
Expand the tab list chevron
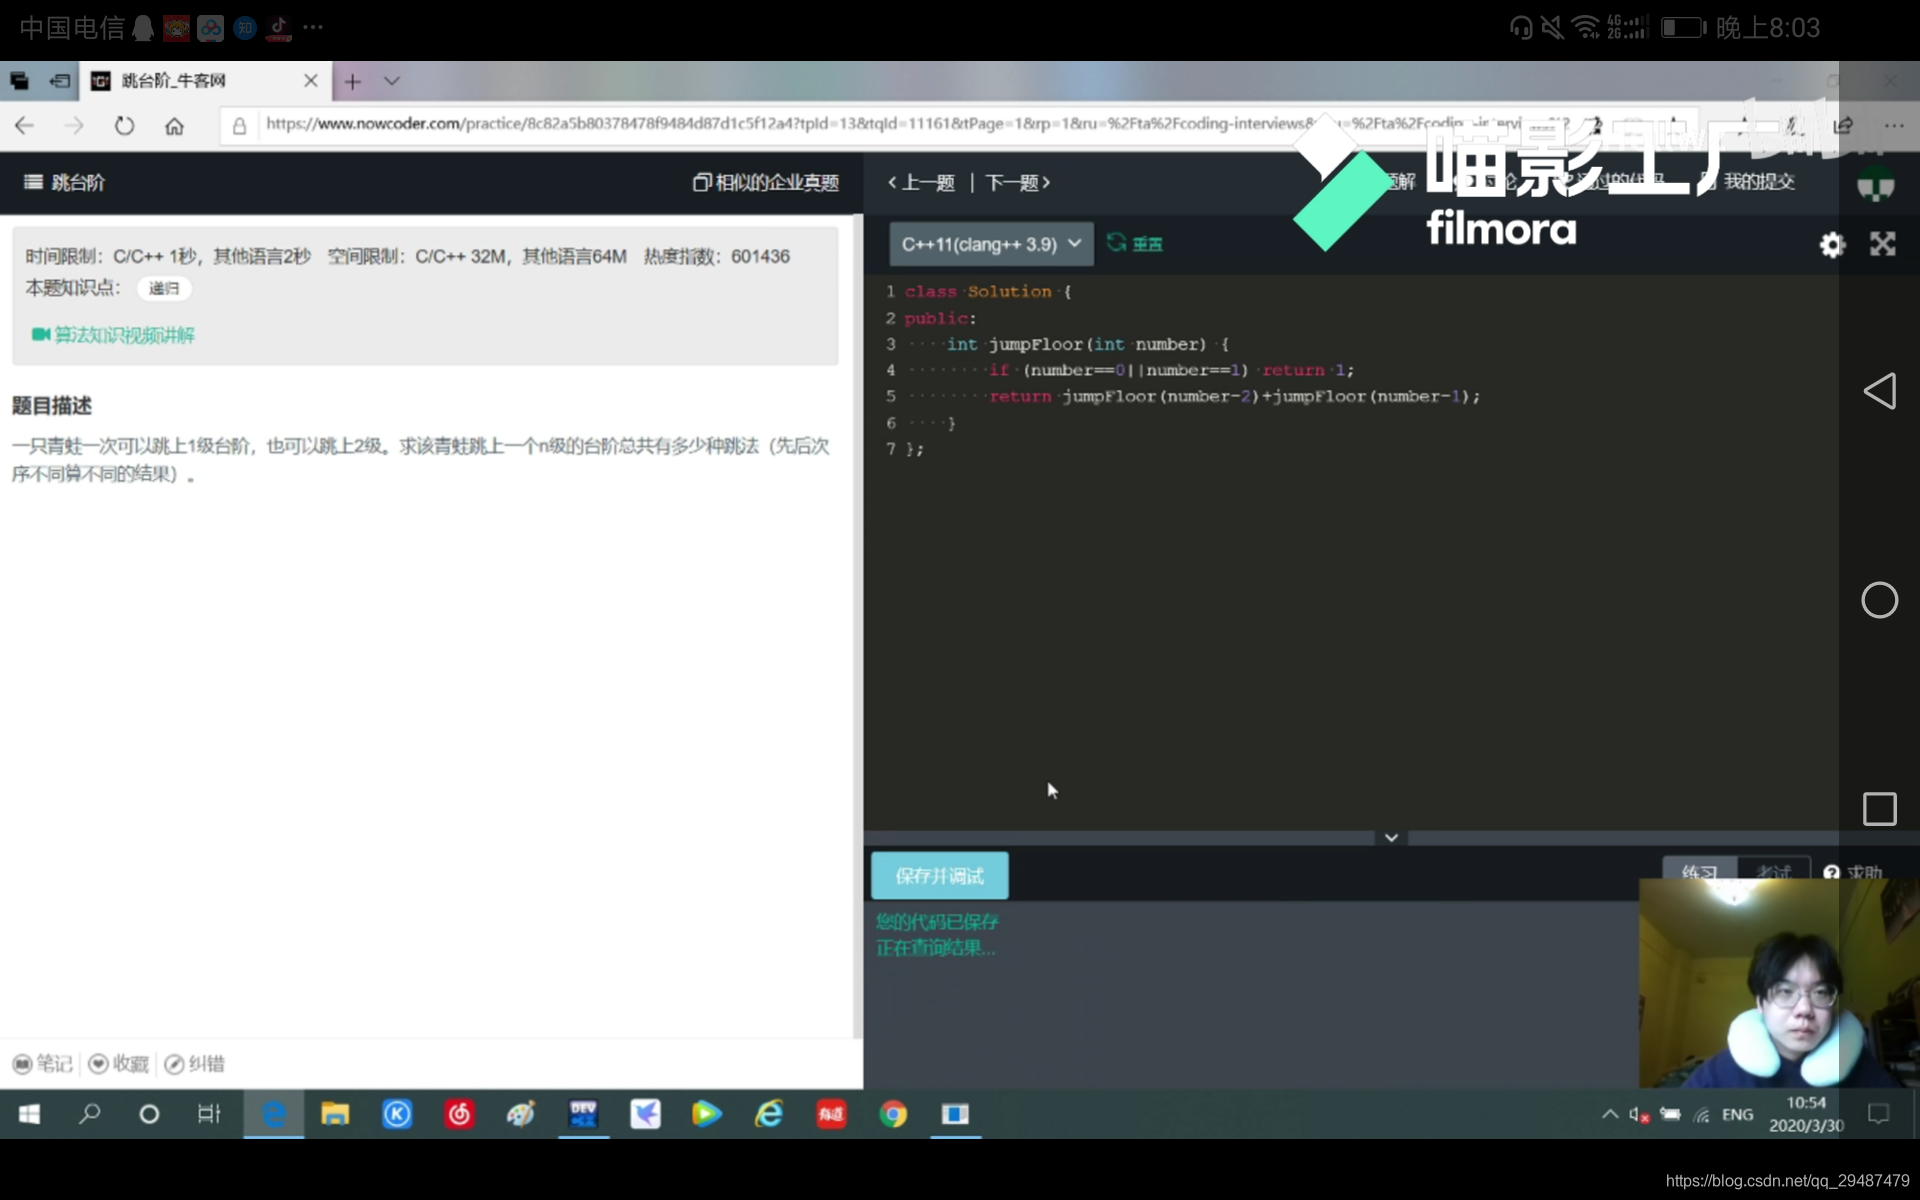(392, 81)
